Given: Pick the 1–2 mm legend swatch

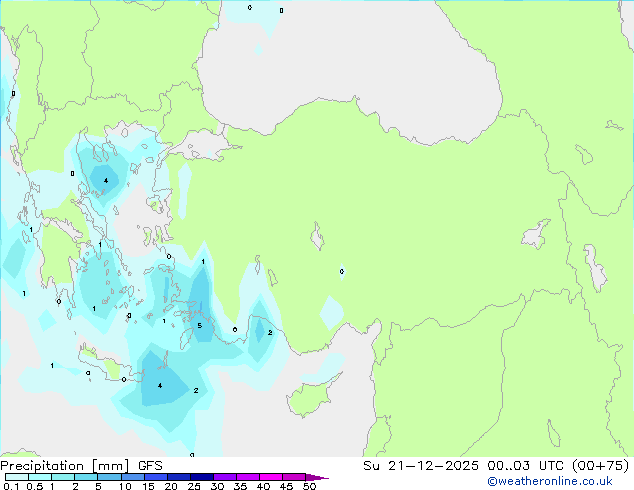Looking at the screenshot, I should (x=63, y=477).
